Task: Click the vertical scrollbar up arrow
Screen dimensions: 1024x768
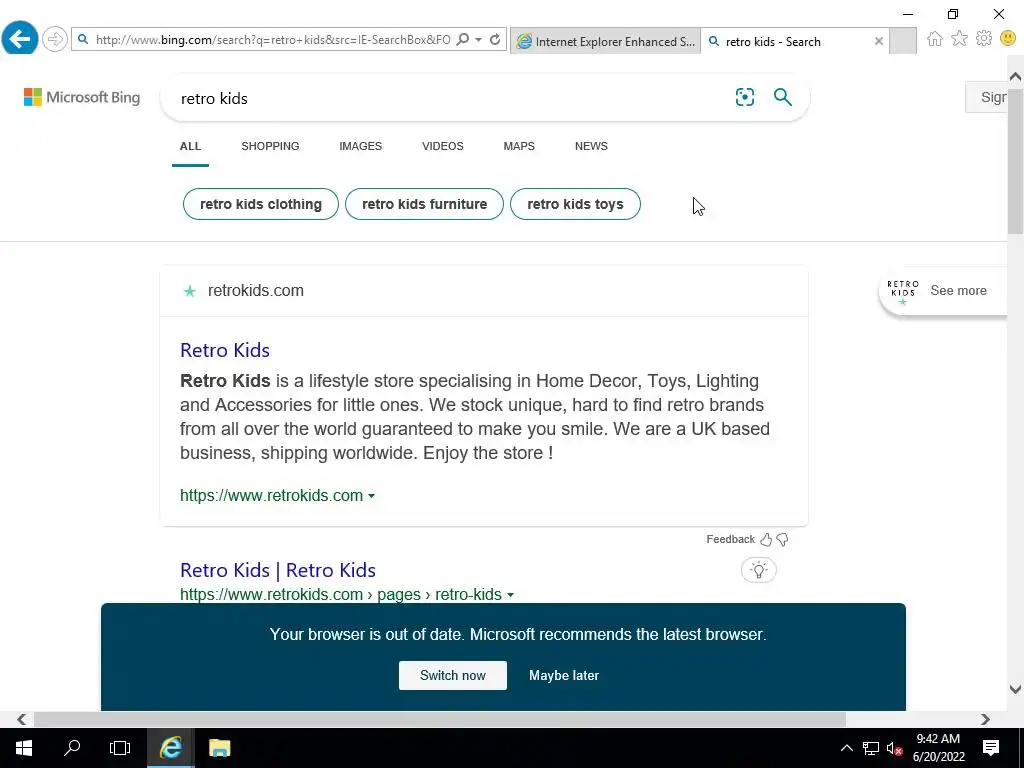Action: pyautogui.click(x=1015, y=77)
